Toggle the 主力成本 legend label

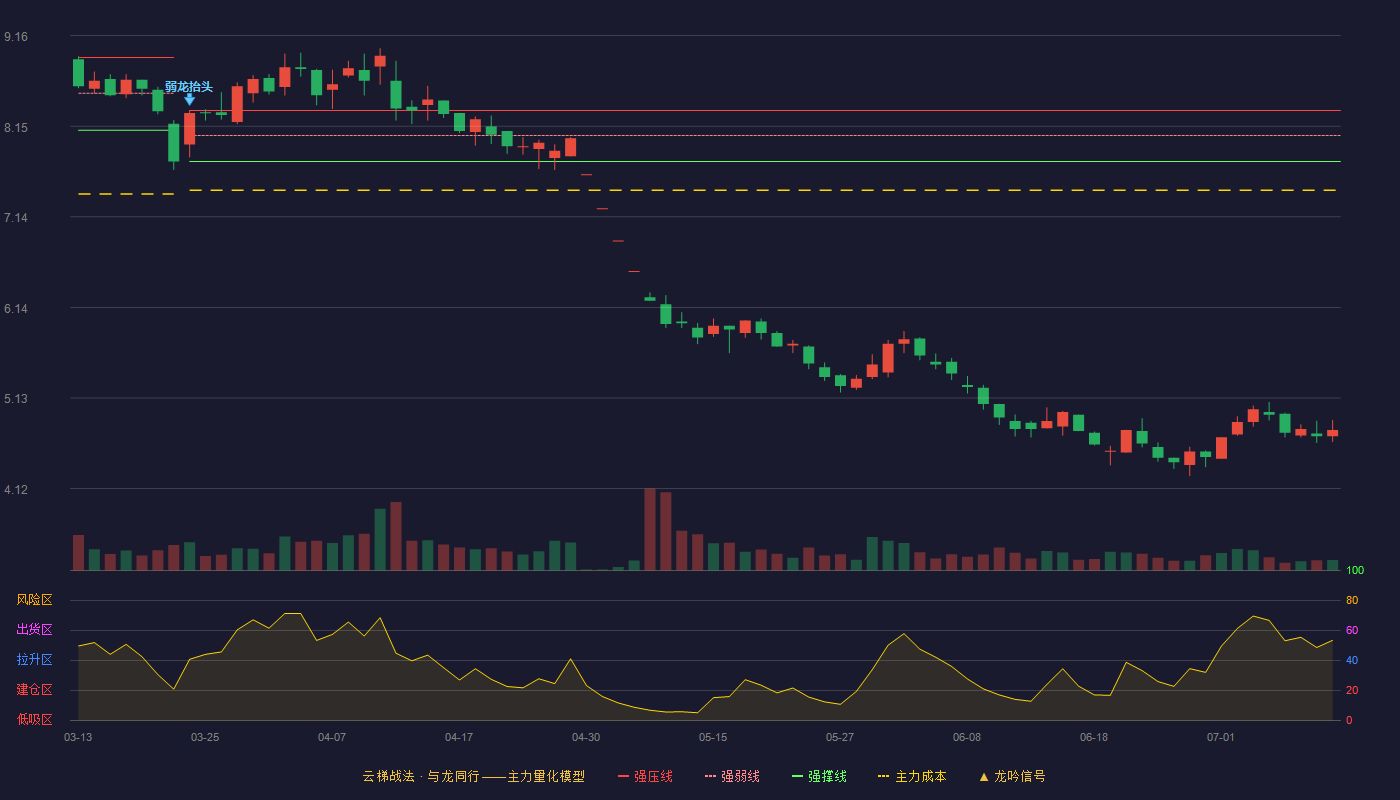click(x=920, y=777)
